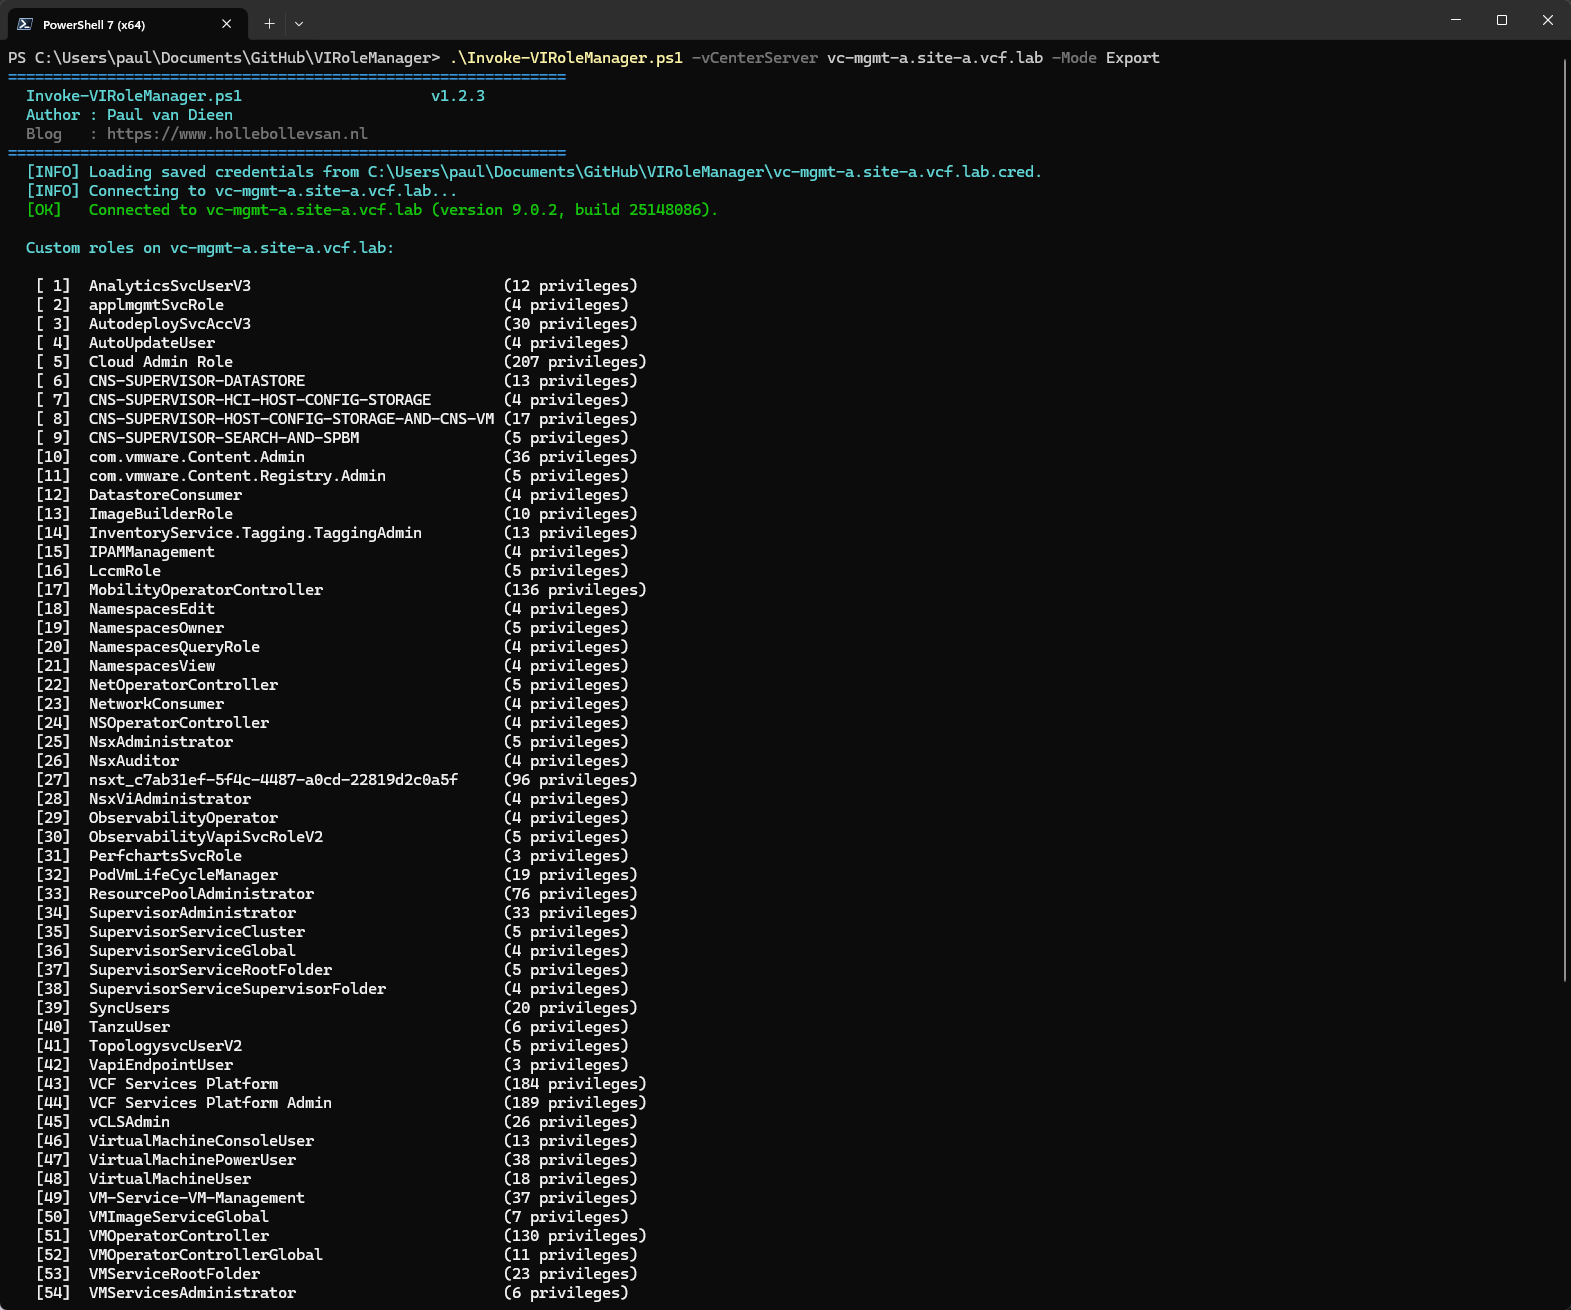Click the VMServicesAdministrator role at the bottom
1571x1310 pixels.
pos(192,1293)
